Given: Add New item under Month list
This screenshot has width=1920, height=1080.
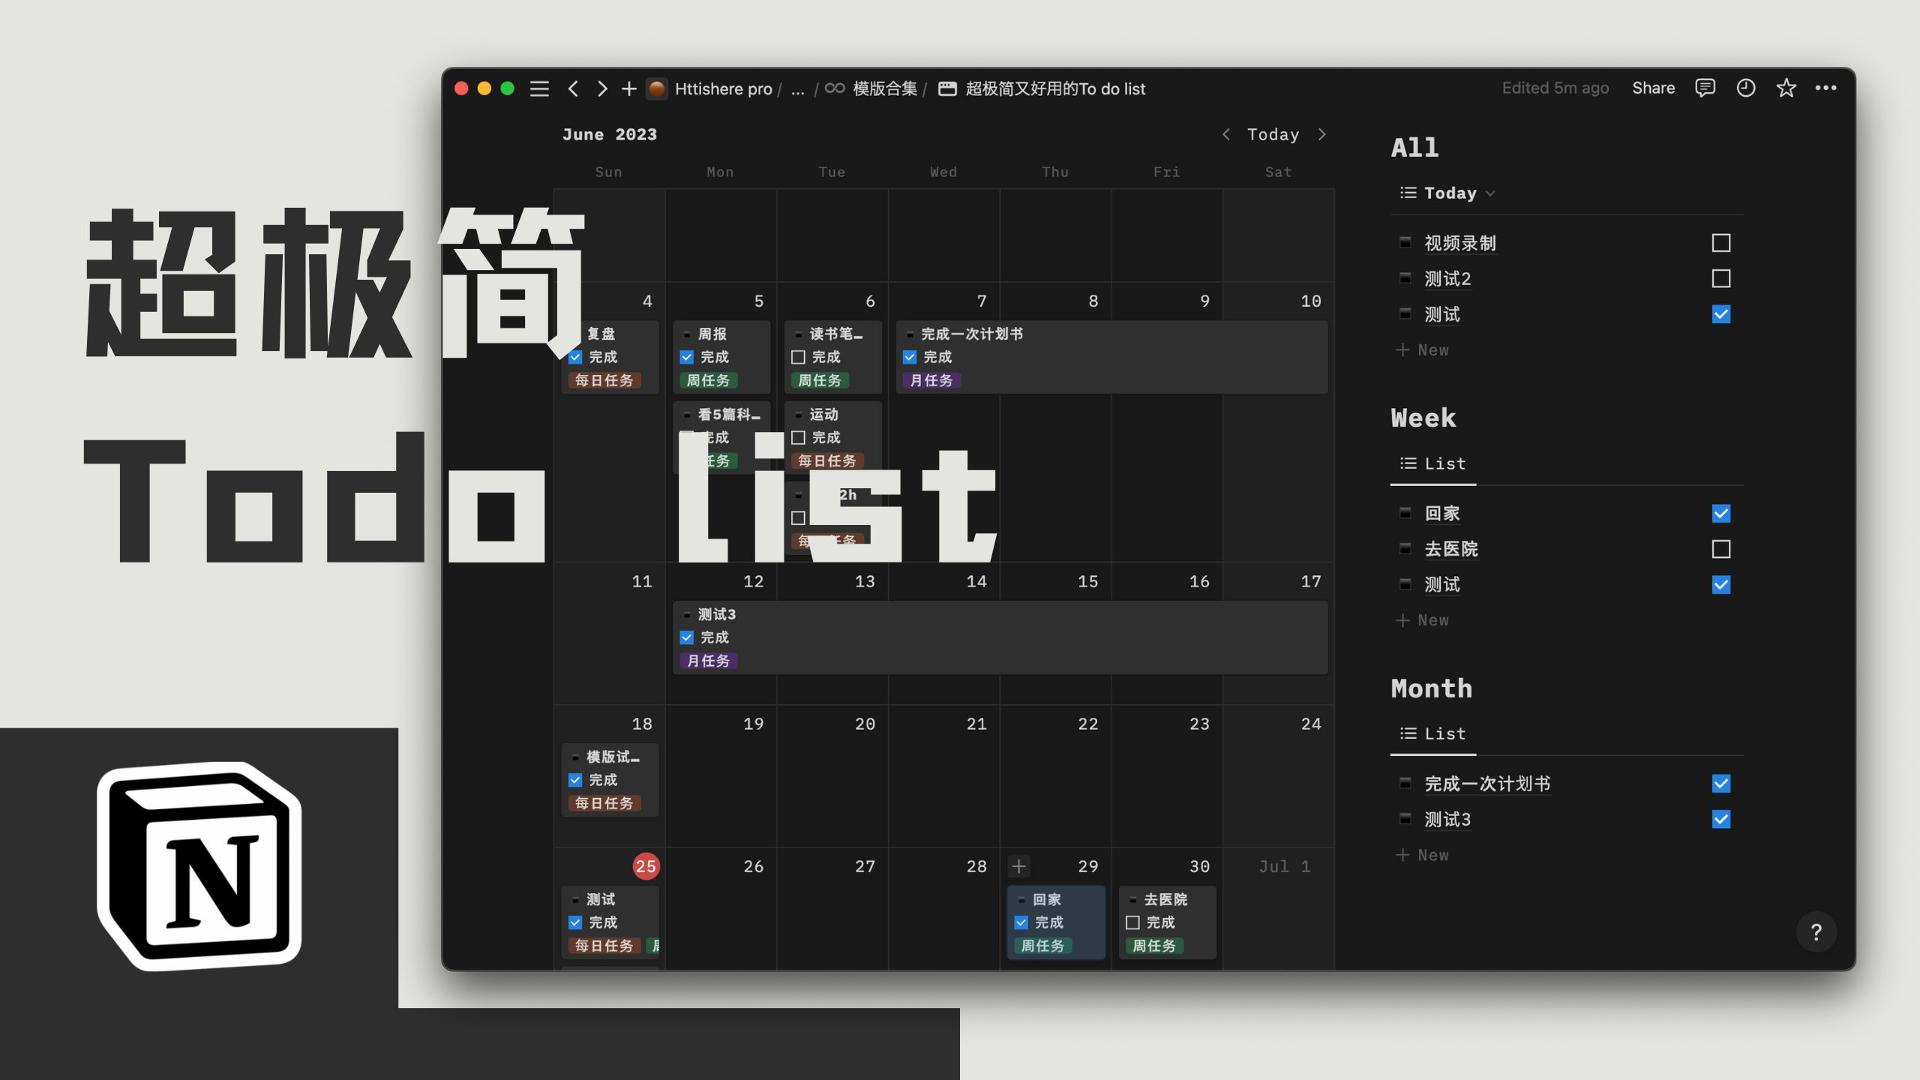Looking at the screenshot, I should tap(1423, 855).
